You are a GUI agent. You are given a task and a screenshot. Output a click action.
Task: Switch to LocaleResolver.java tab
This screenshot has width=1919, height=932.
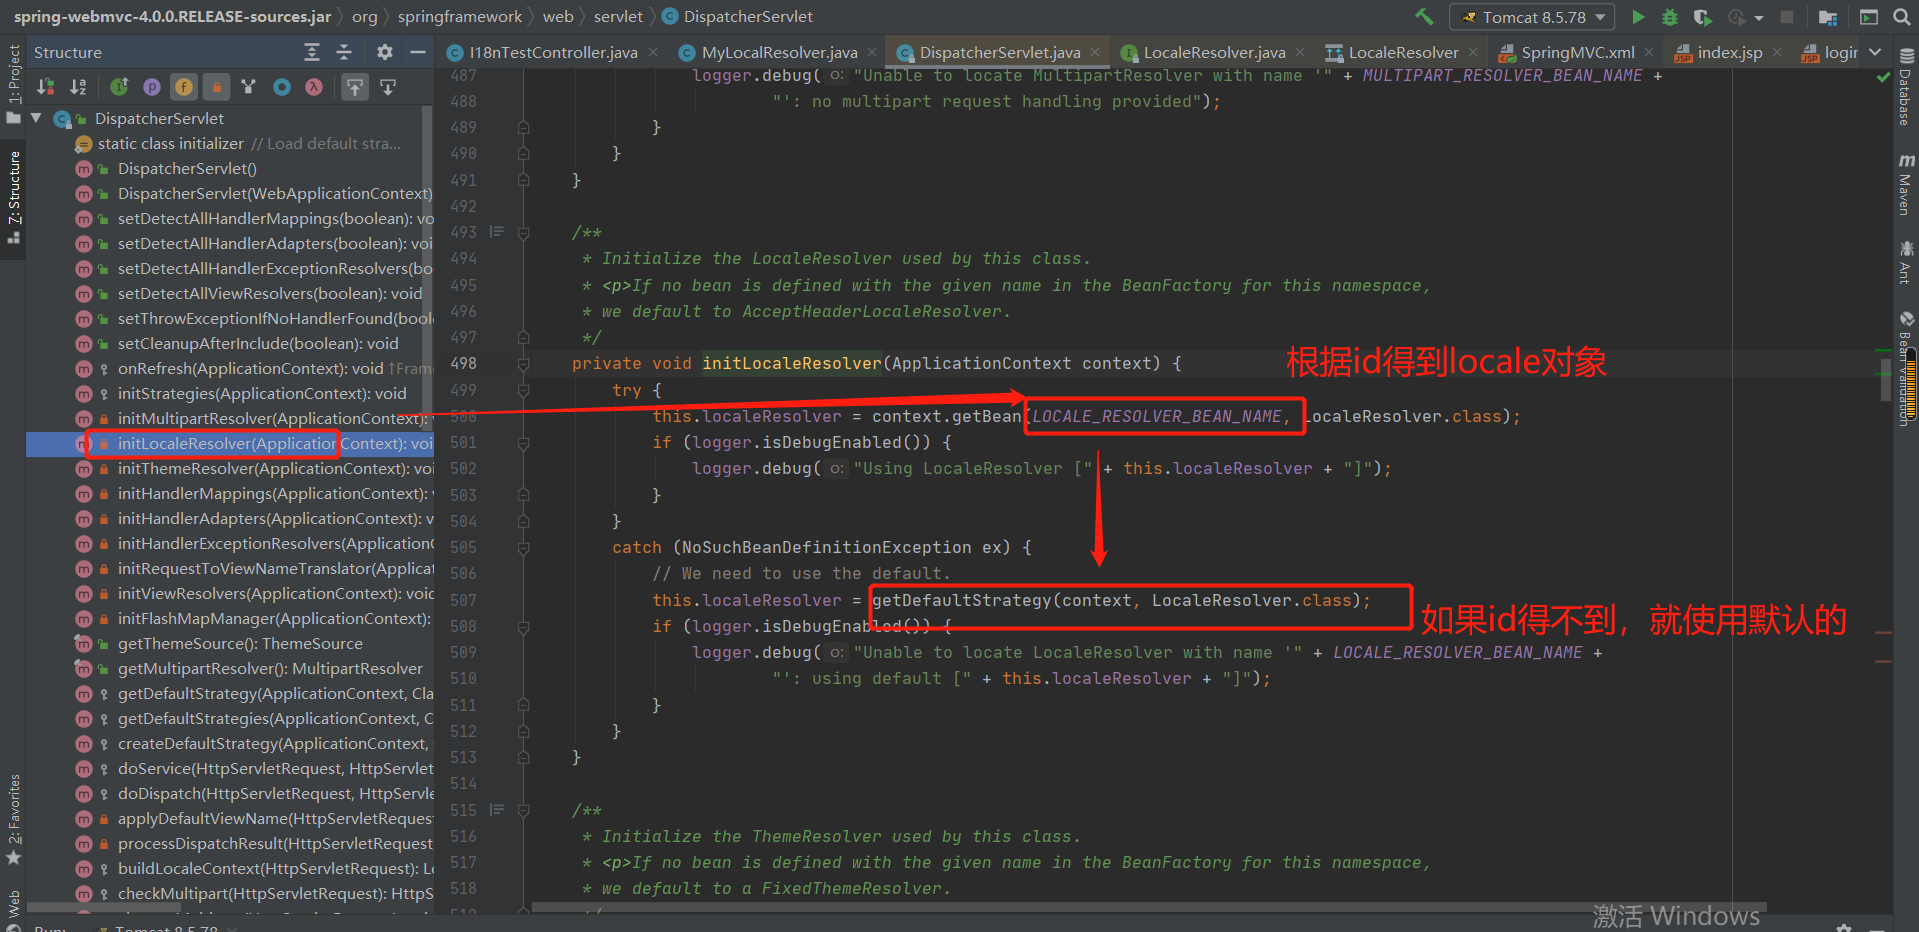click(x=1213, y=52)
